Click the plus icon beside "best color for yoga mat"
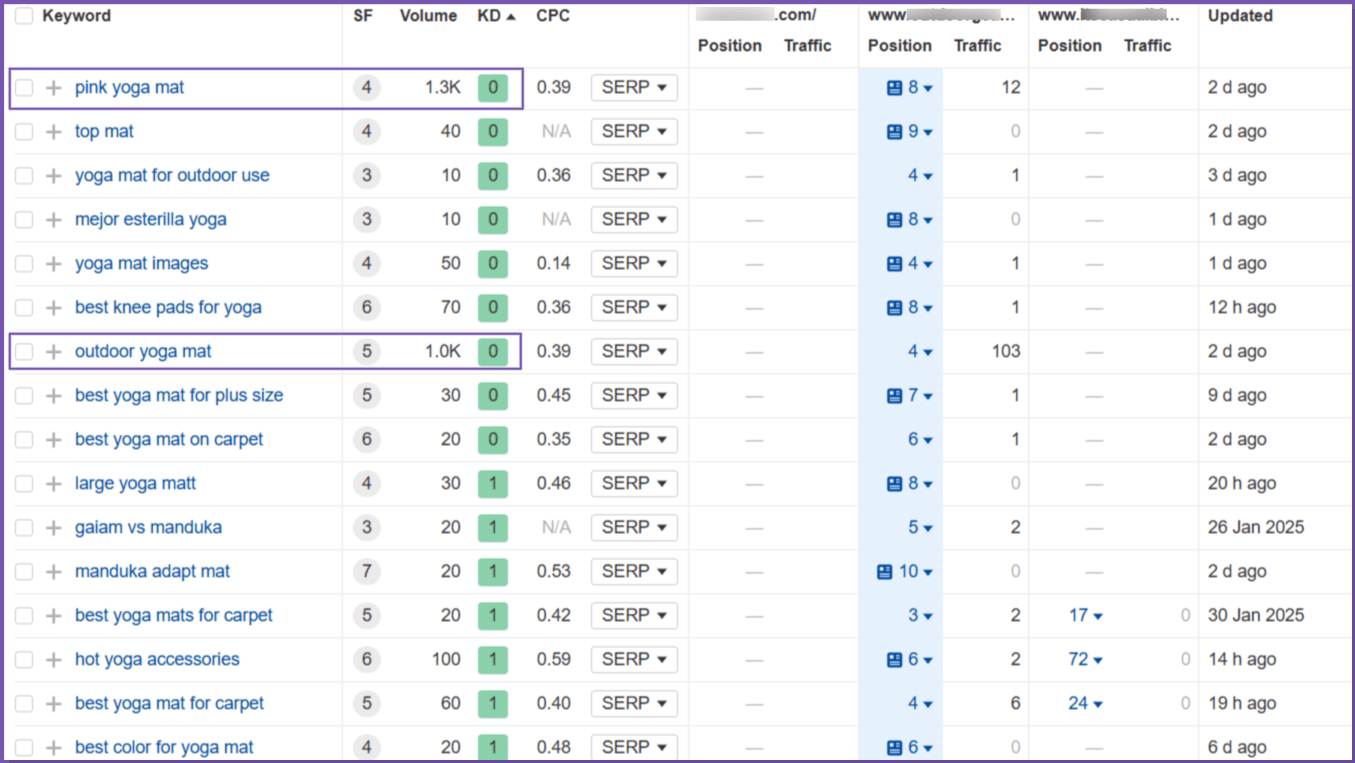The width and height of the screenshot is (1355, 763). coord(53,746)
